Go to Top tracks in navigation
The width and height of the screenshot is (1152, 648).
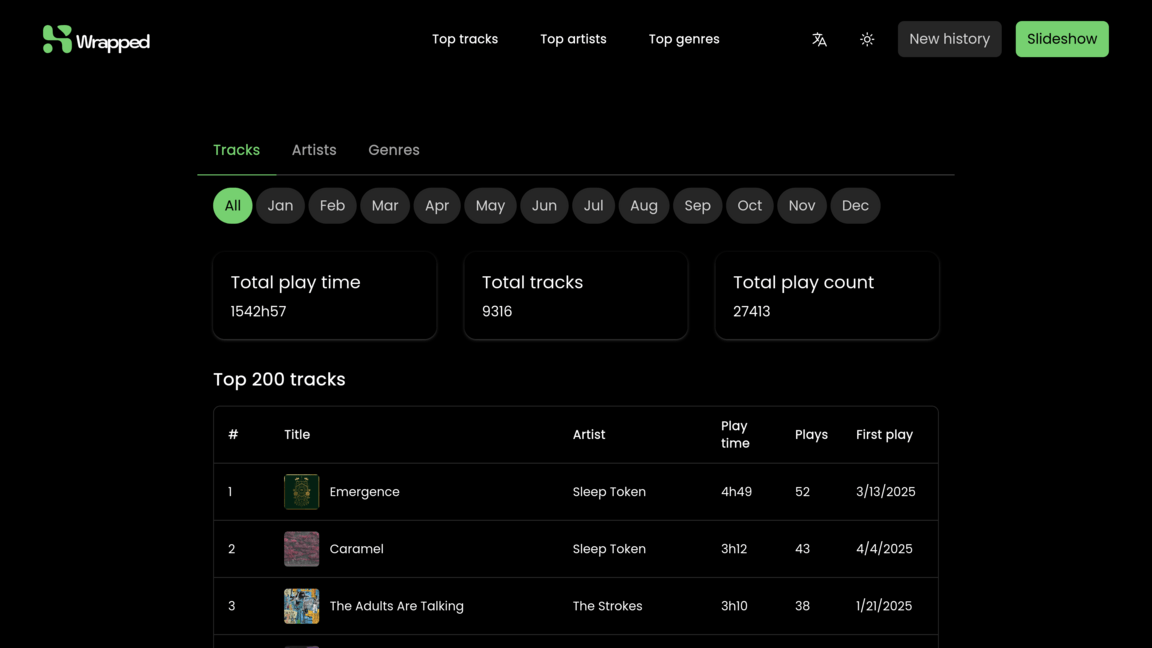pyautogui.click(x=465, y=39)
